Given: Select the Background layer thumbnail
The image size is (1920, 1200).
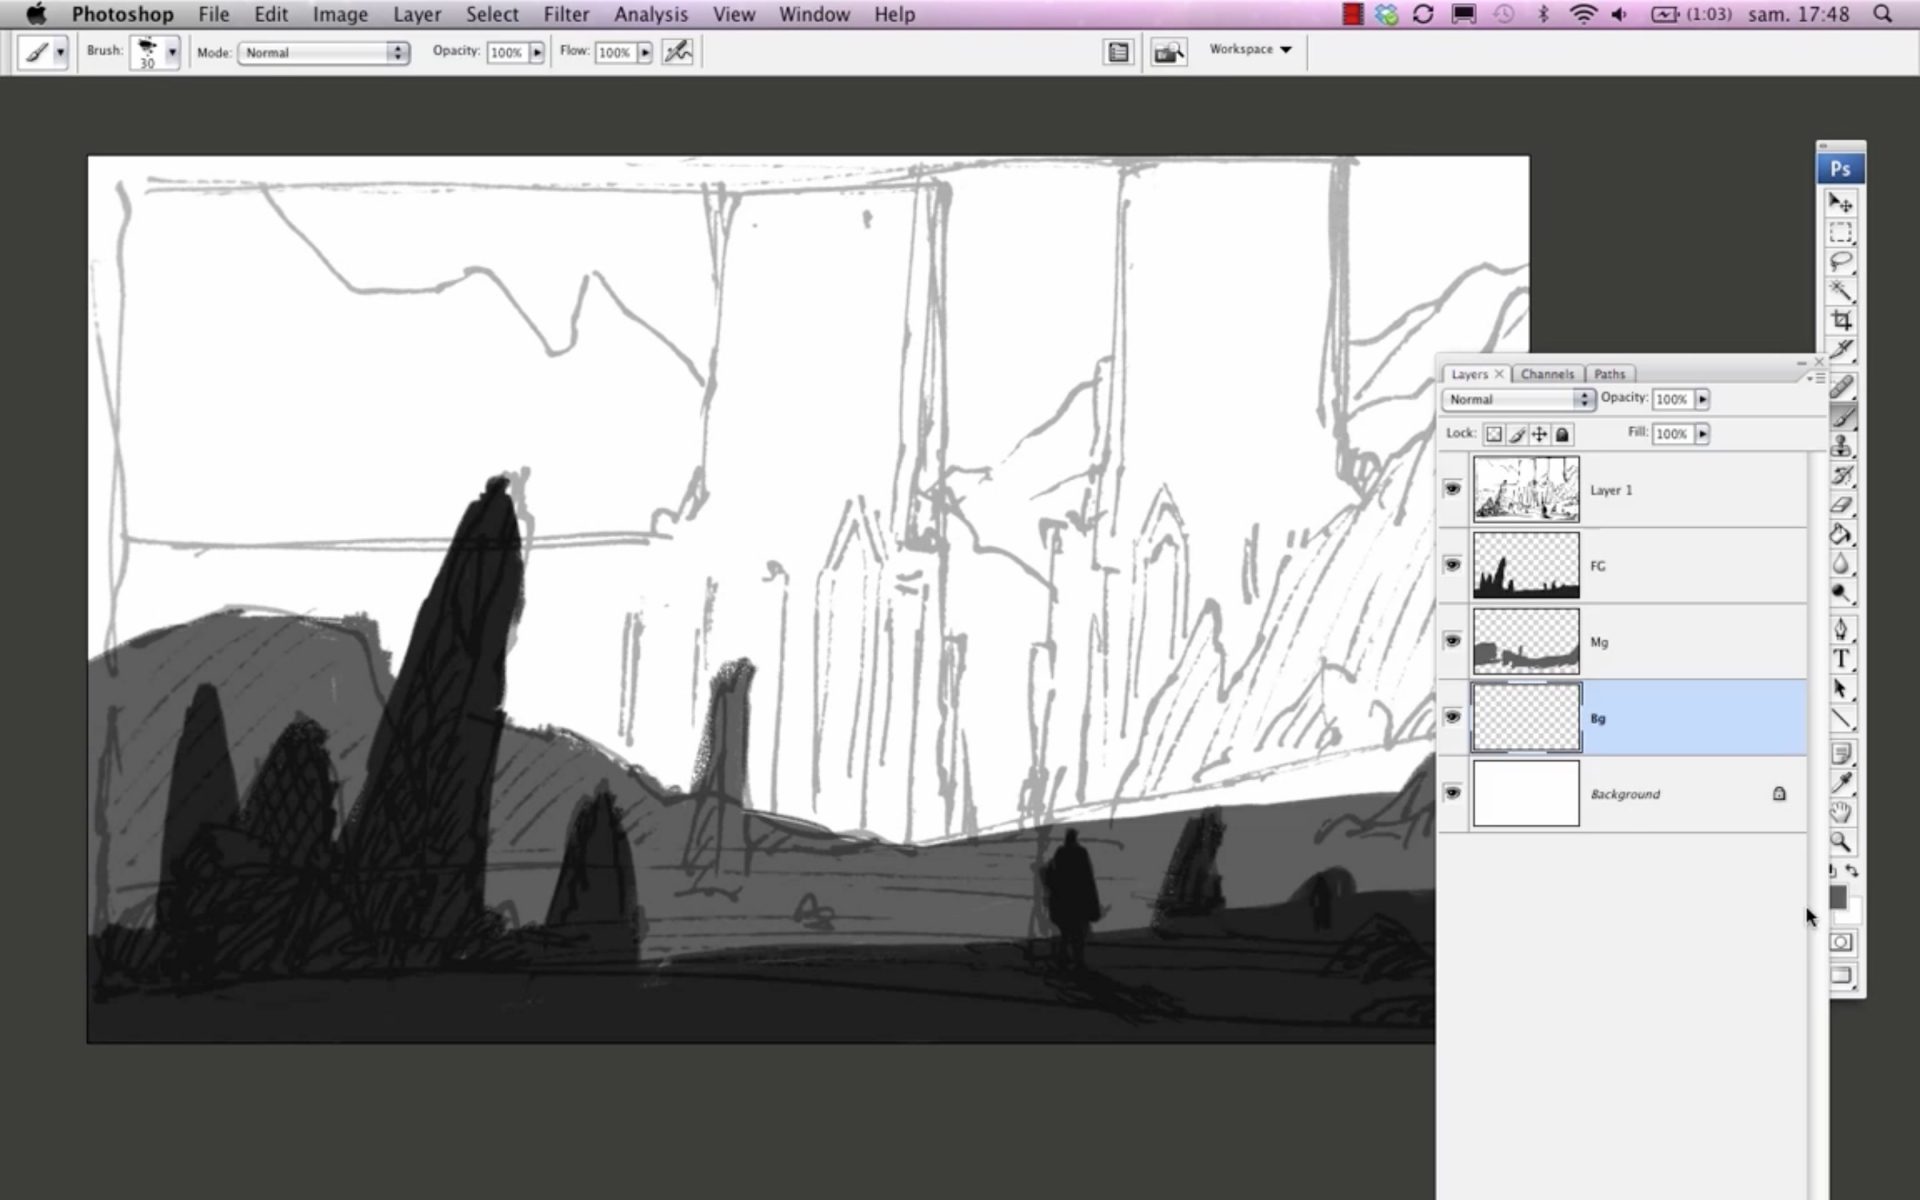Looking at the screenshot, I should coord(1525,794).
